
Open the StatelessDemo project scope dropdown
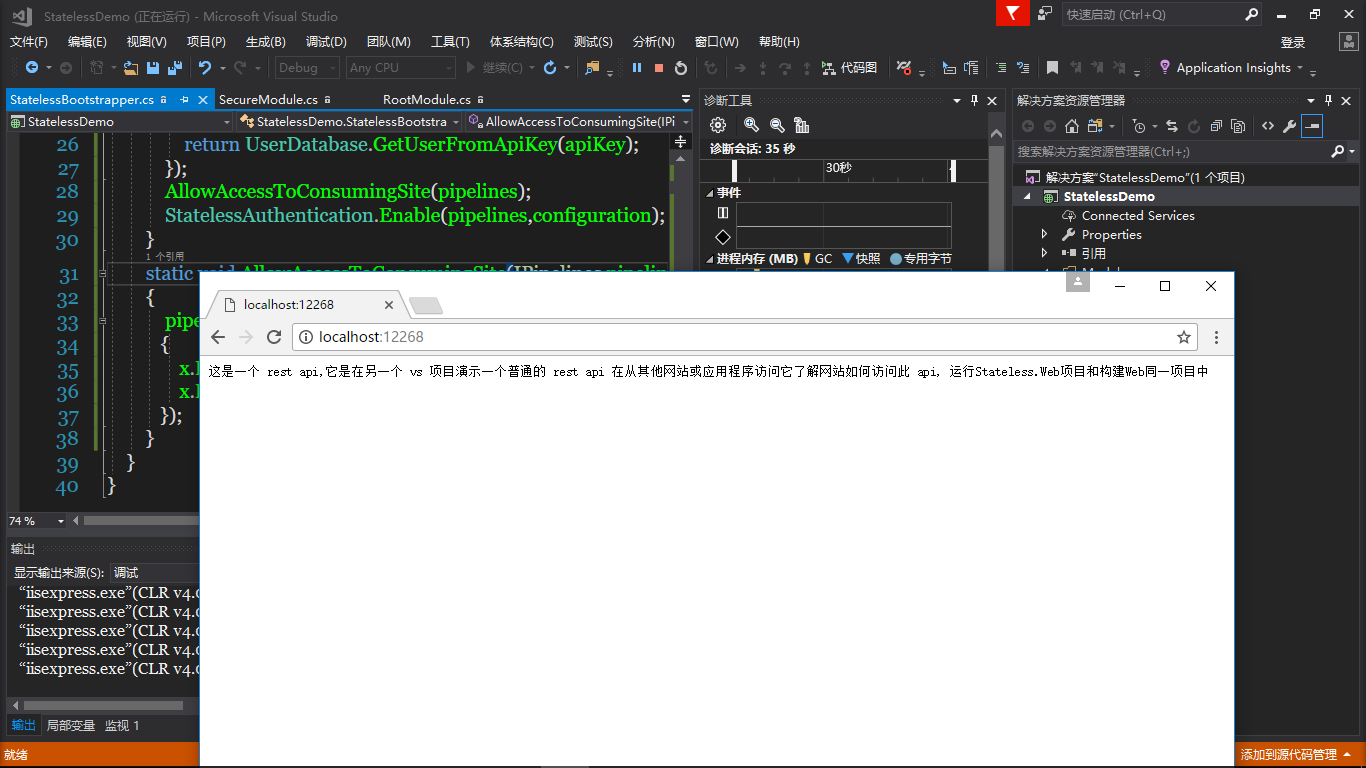(x=120, y=122)
